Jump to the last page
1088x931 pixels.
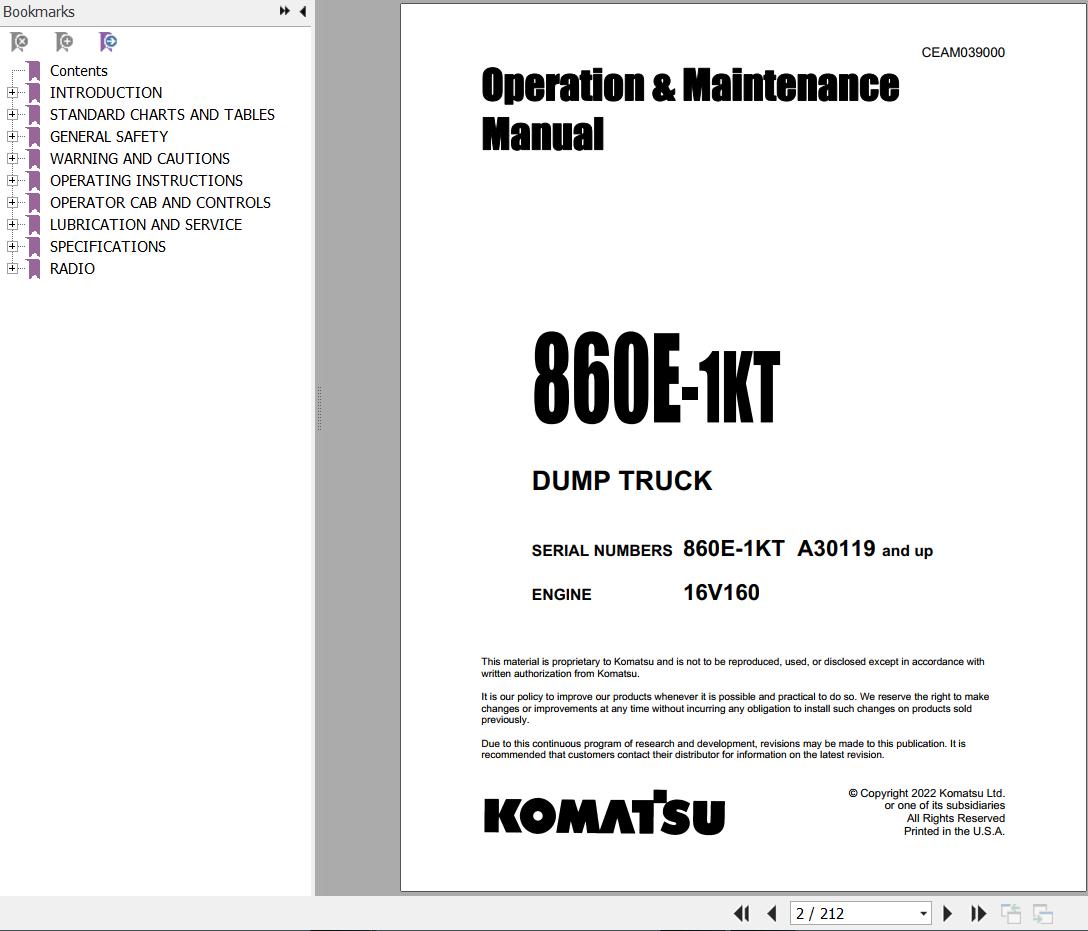(x=978, y=914)
